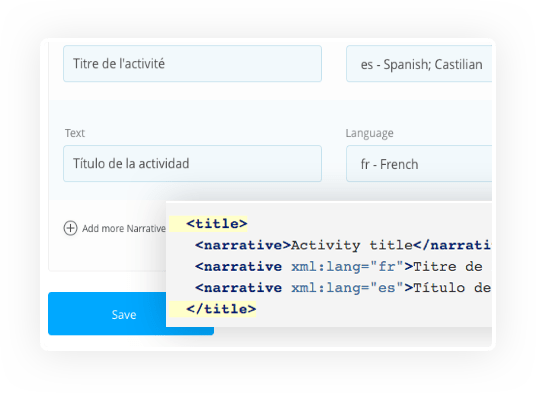Select the highlighted opening <title> tag
The image size is (536, 393).
(216, 224)
